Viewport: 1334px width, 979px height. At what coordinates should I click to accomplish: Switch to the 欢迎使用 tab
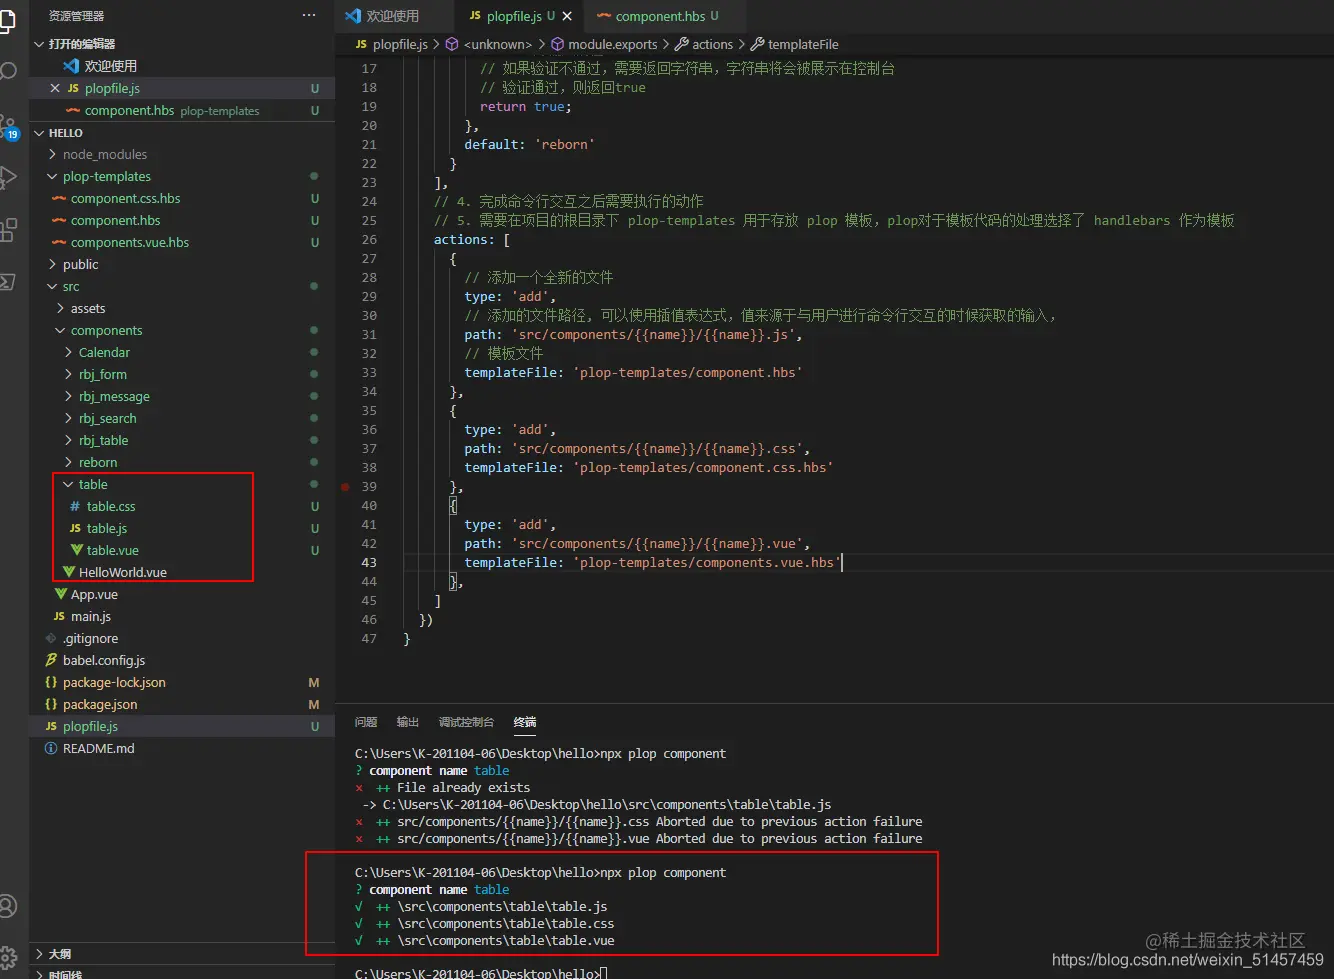[393, 16]
